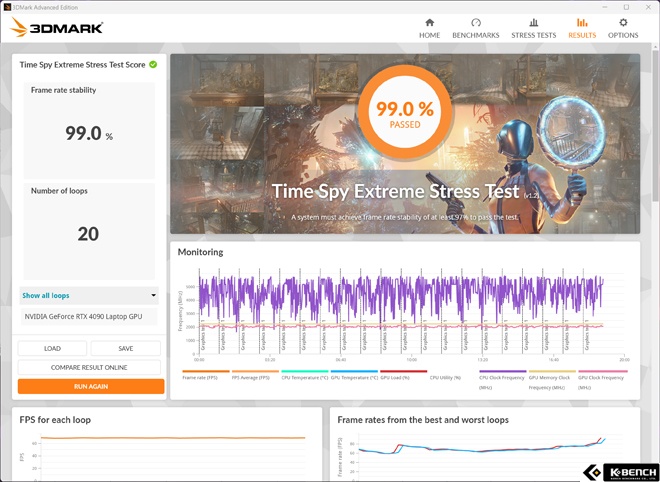The width and height of the screenshot is (660, 482).
Task: Toggle the GPU Load (%) legend series
Action: (x=403, y=375)
